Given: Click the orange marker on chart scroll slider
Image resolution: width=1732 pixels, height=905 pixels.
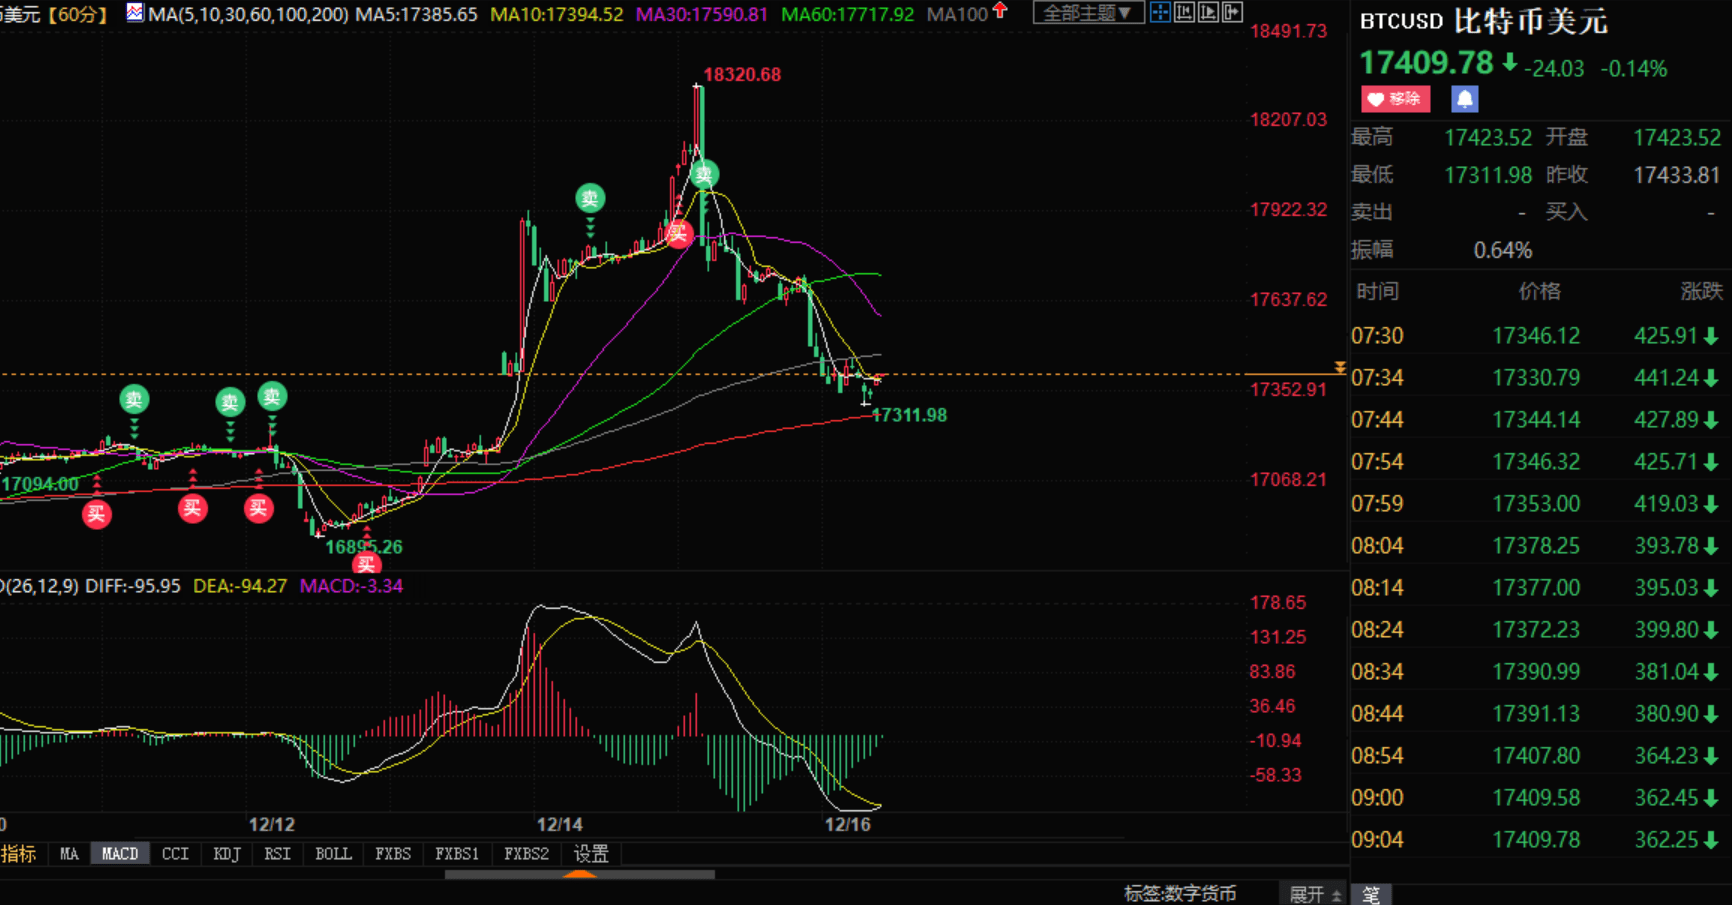Looking at the screenshot, I should [x=580, y=875].
